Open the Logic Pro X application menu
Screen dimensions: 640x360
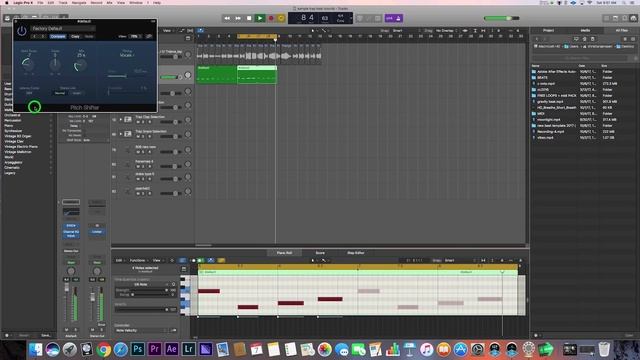coord(23,2)
